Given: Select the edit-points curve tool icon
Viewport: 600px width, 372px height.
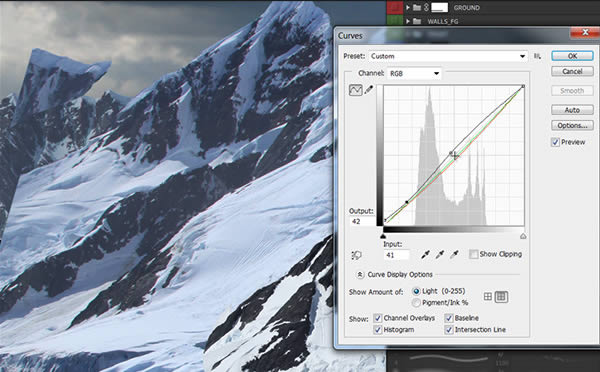Looking at the screenshot, I should [355, 90].
